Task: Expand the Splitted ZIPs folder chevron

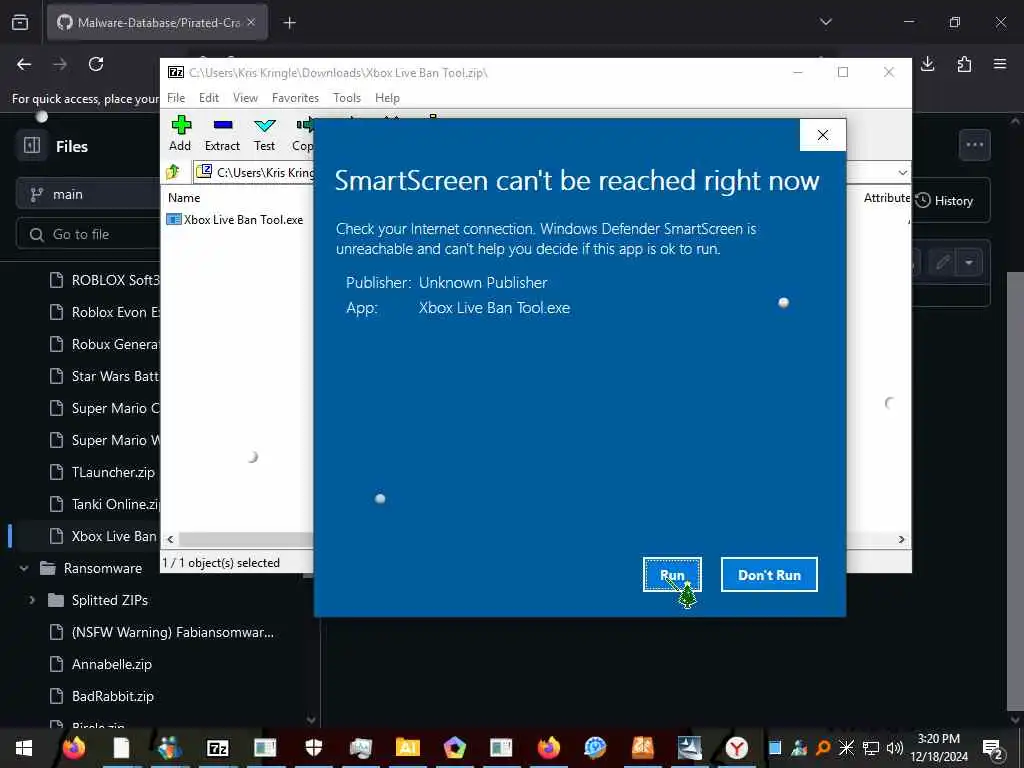Action: click(x=32, y=600)
